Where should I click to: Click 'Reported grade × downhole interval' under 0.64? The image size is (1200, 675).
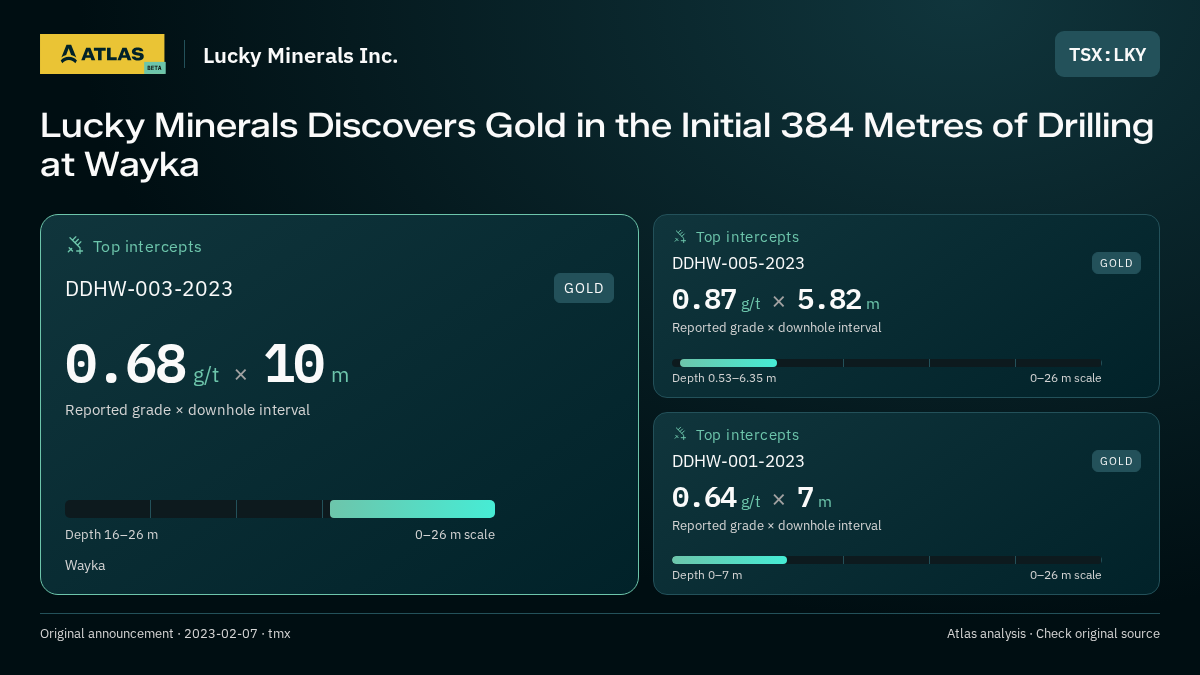pos(777,525)
